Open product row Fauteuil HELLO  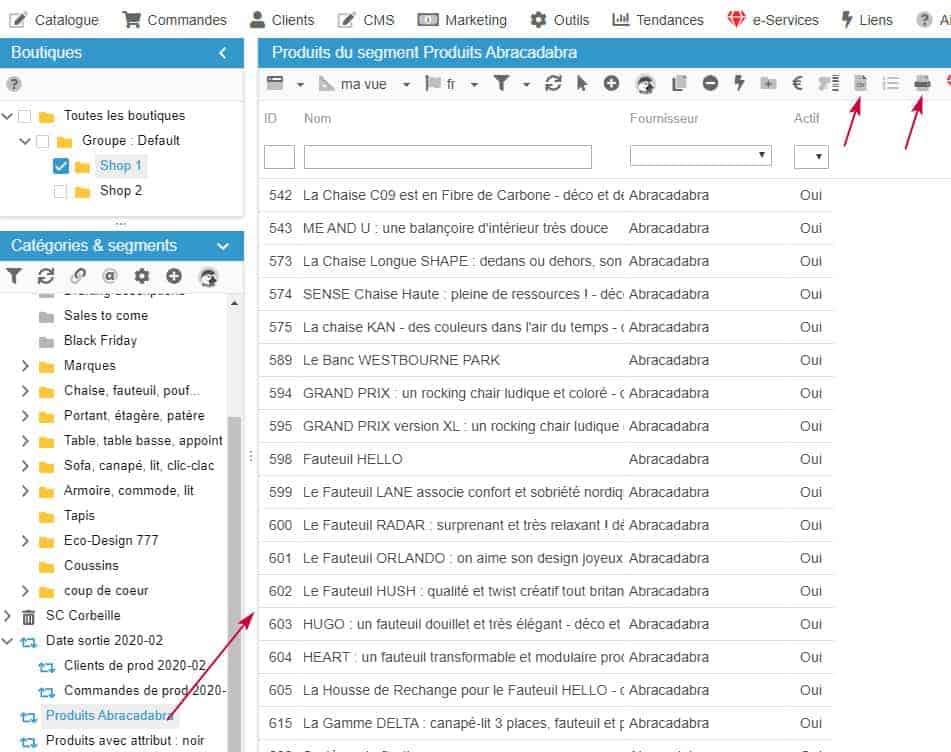tap(352, 459)
